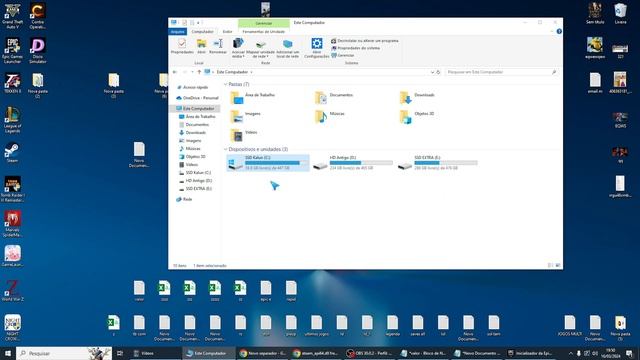Click the up-one-level arrow
The image size is (640, 360).
coord(199,72)
